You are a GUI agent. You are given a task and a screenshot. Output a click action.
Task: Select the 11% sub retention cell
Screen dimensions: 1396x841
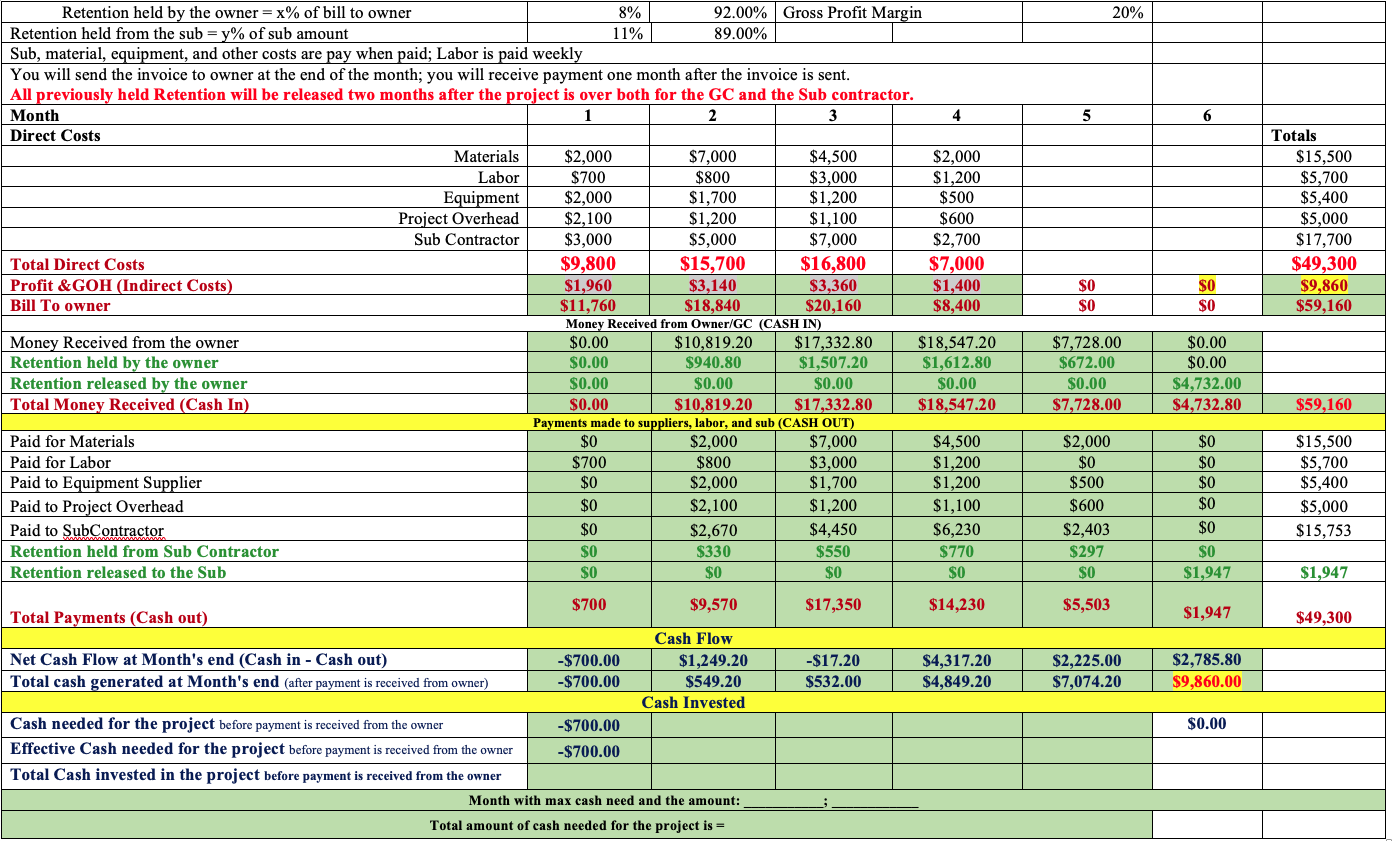tap(589, 33)
